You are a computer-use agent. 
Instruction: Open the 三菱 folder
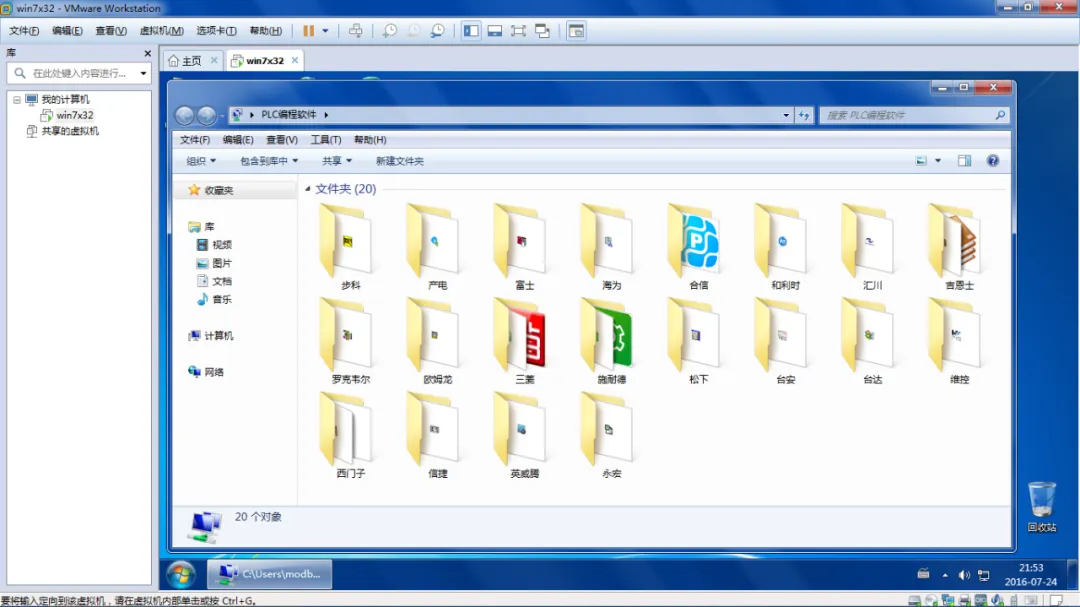[523, 341]
